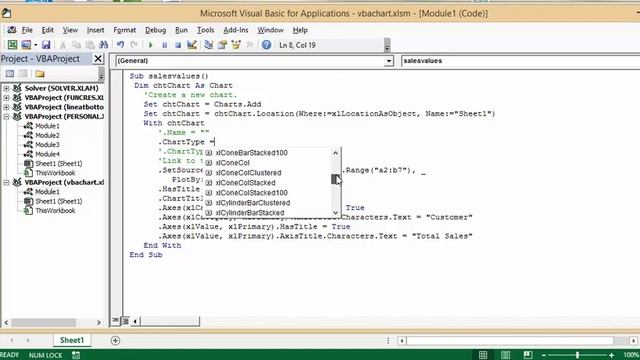Choose xlConeColStacked from autocomplete list

pyautogui.click(x=245, y=183)
